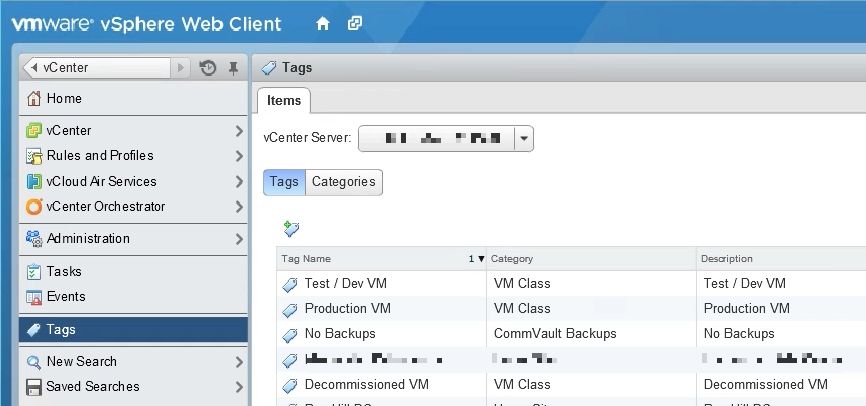Expand the Administration chevron arrow
Image resolution: width=866 pixels, height=406 pixels.
pyautogui.click(x=239, y=239)
